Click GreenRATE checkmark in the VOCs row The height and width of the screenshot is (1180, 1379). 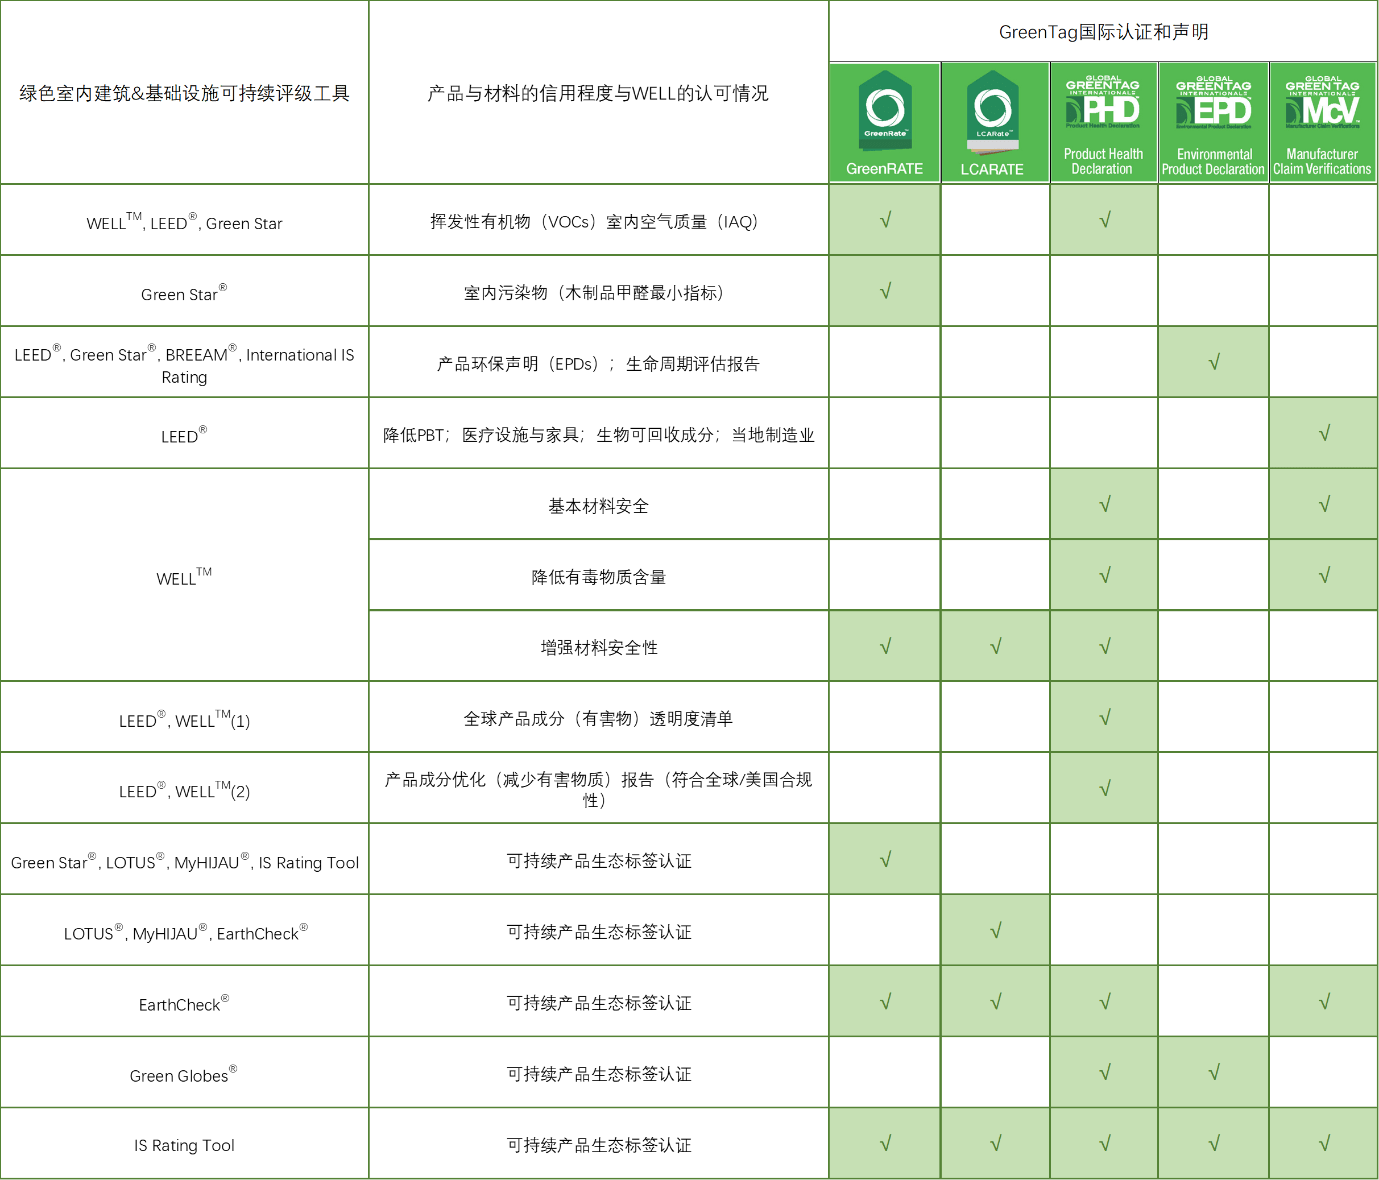(885, 220)
